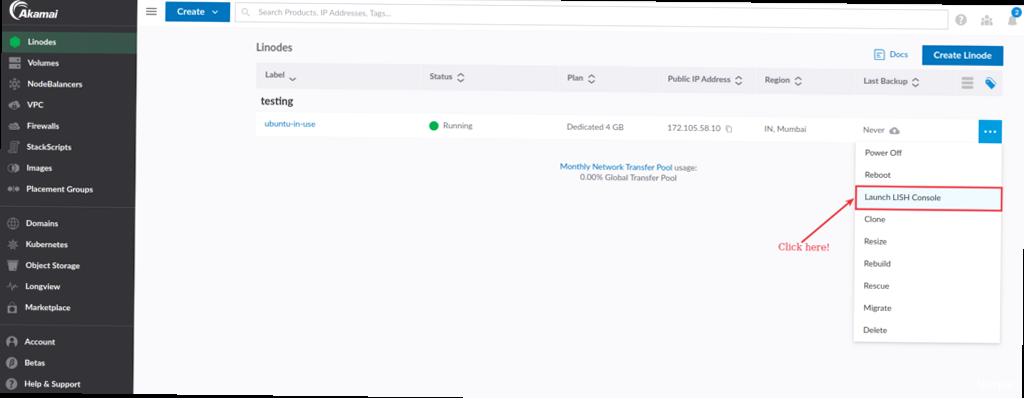Viewport: 1024px width, 398px height.
Task: Open the Docs link
Action: click(x=891, y=55)
